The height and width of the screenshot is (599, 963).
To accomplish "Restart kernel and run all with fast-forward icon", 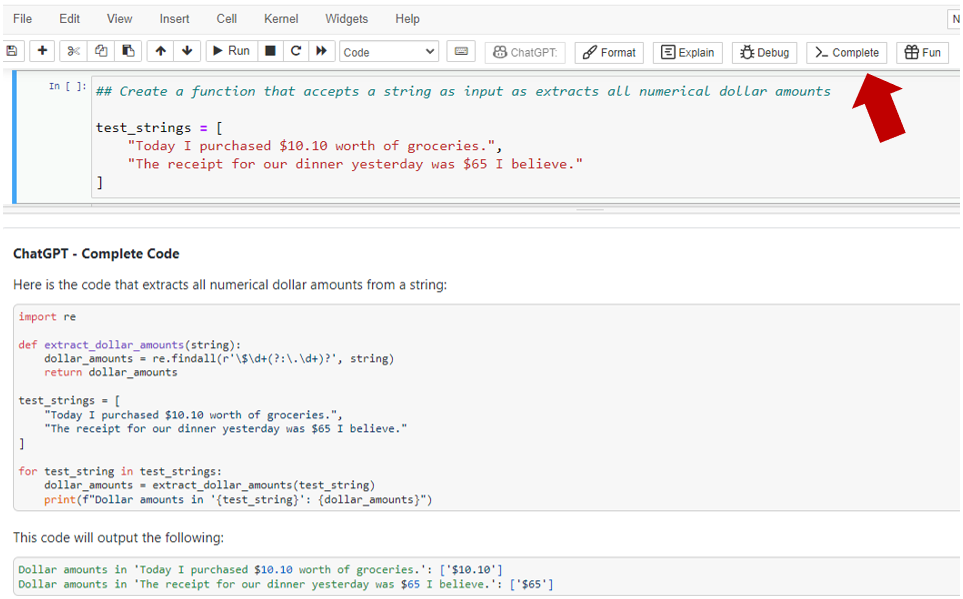I will pos(322,51).
